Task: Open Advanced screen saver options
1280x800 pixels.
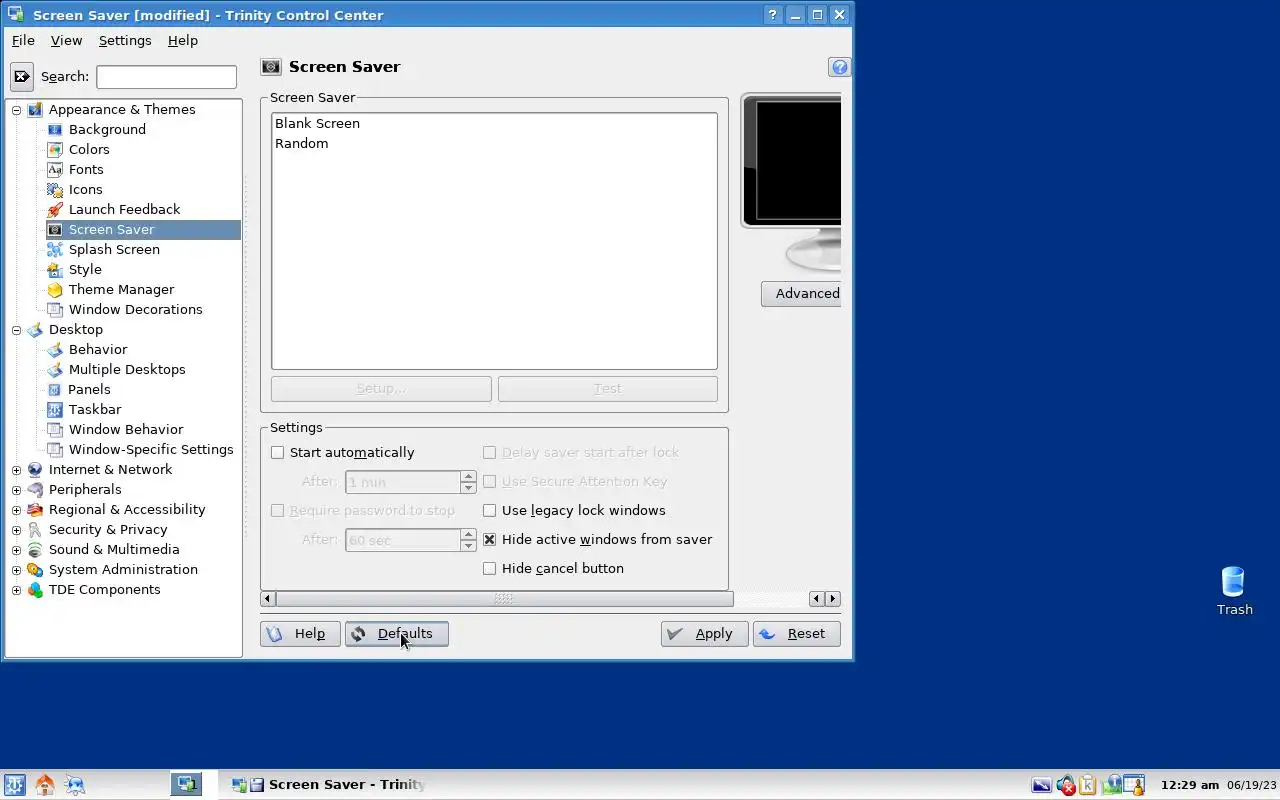Action: (801, 293)
